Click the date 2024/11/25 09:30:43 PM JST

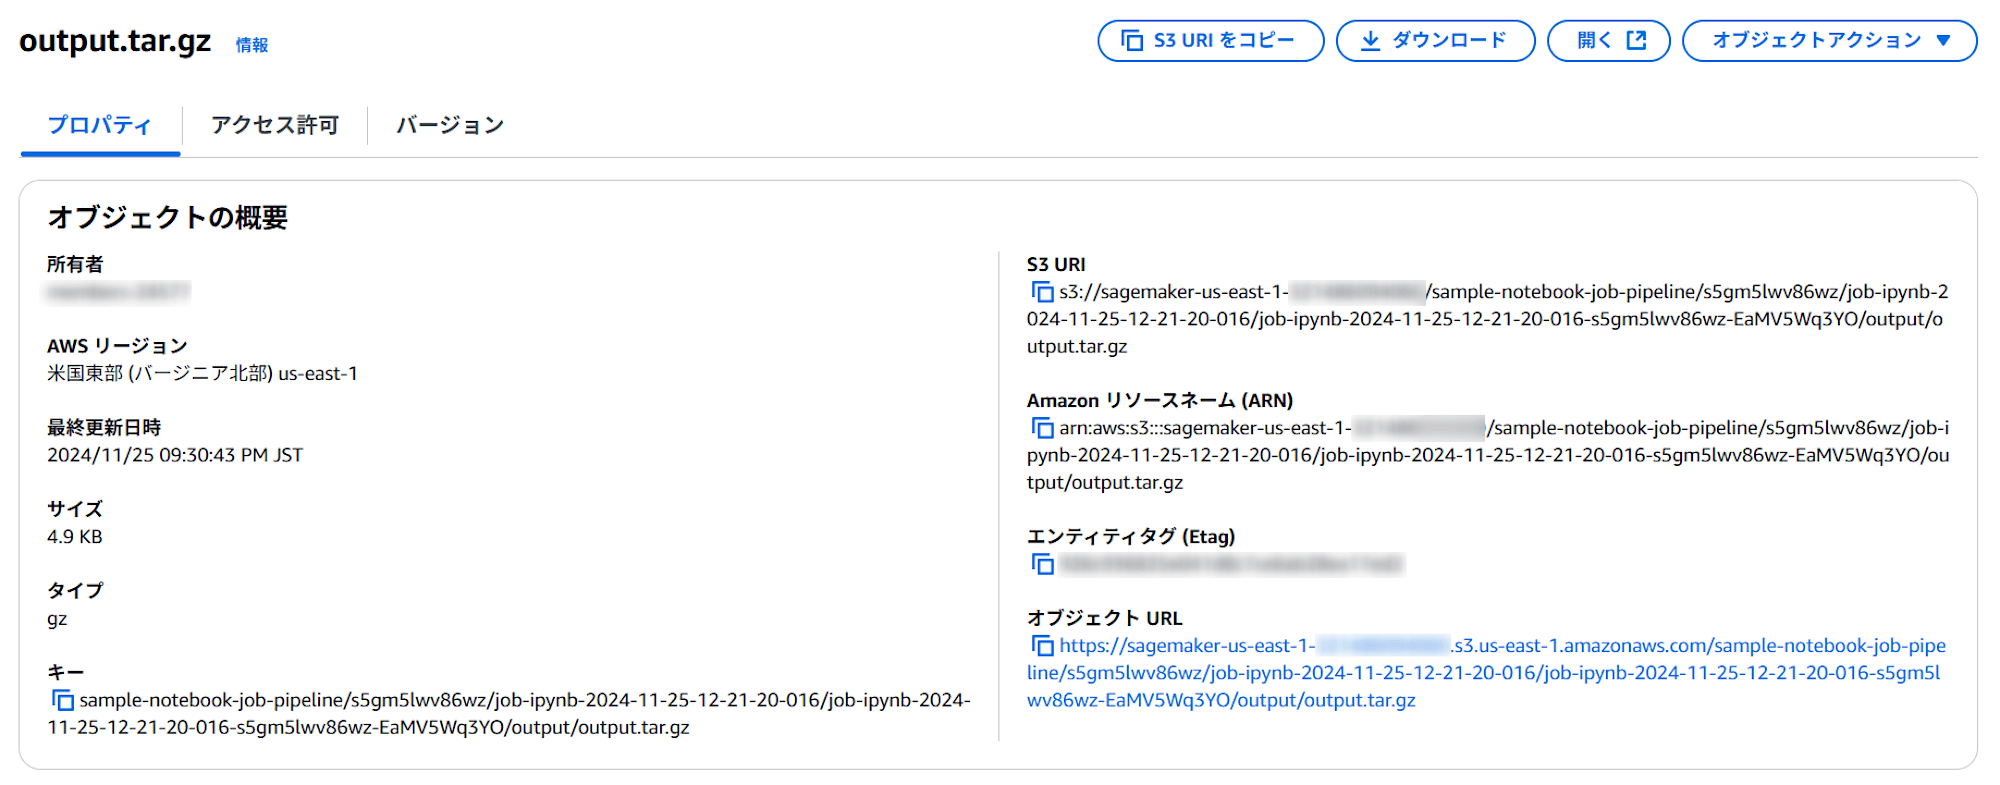pos(175,455)
